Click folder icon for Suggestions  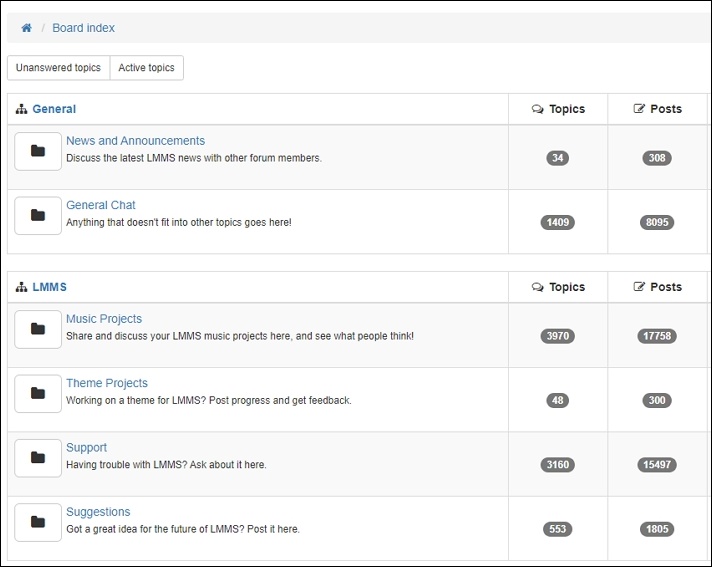[38, 523]
